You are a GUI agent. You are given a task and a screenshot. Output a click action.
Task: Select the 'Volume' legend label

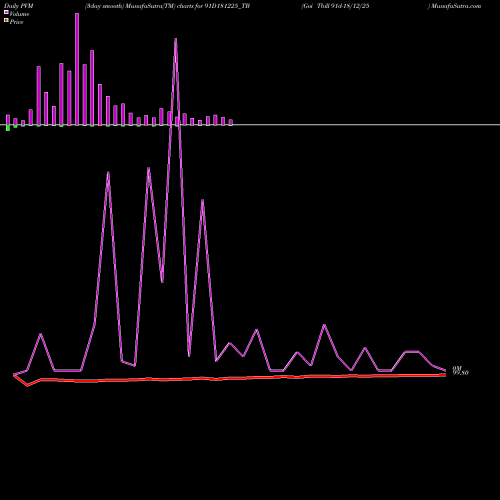19,14
